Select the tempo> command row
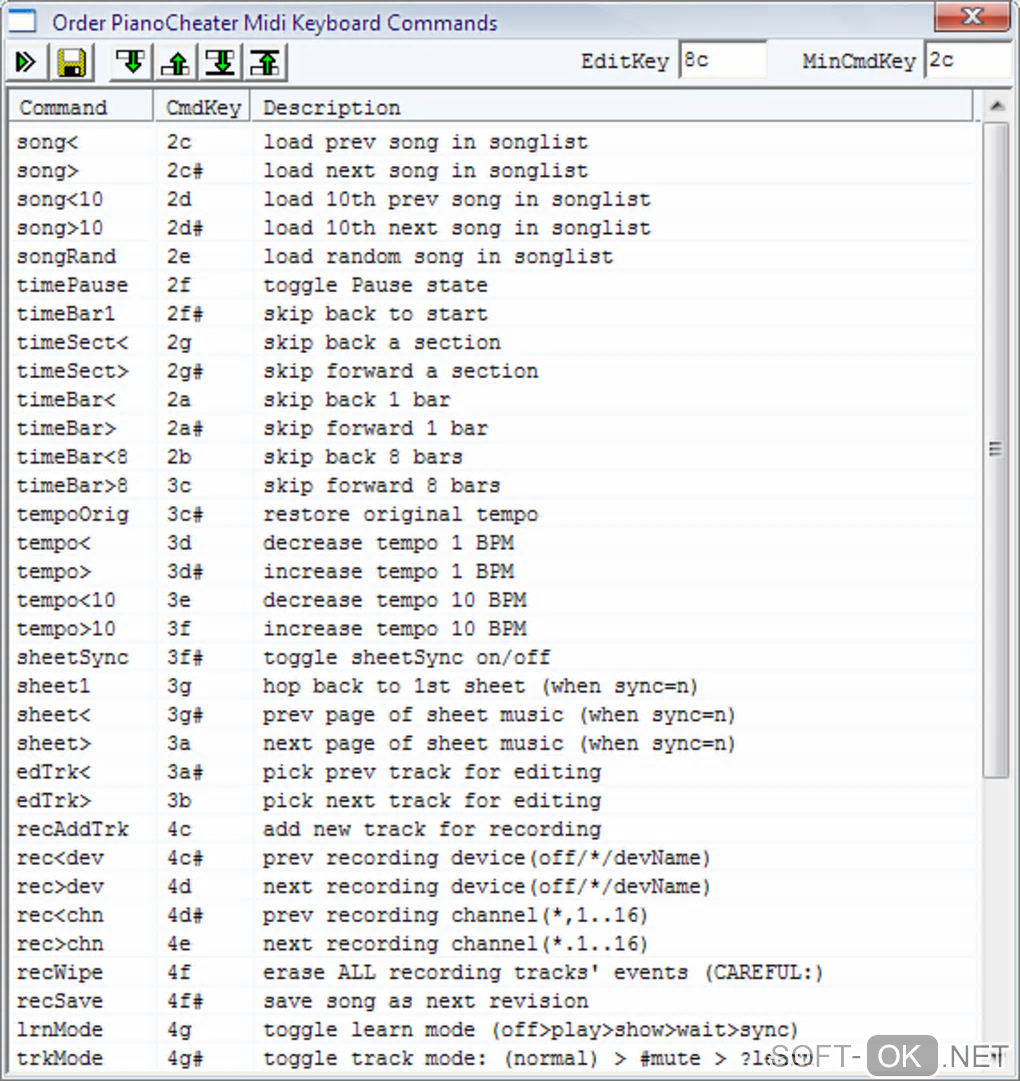 click(495, 572)
